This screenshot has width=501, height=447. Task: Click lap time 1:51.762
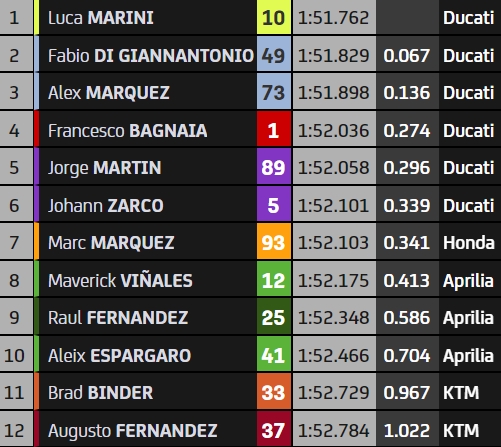[x=334, y=17]
